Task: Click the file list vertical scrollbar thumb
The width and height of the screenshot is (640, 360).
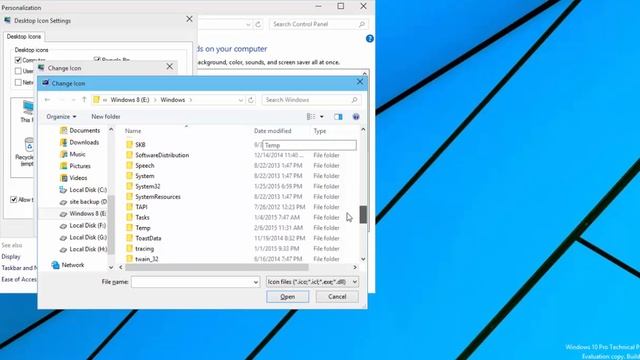Action: 363,215
